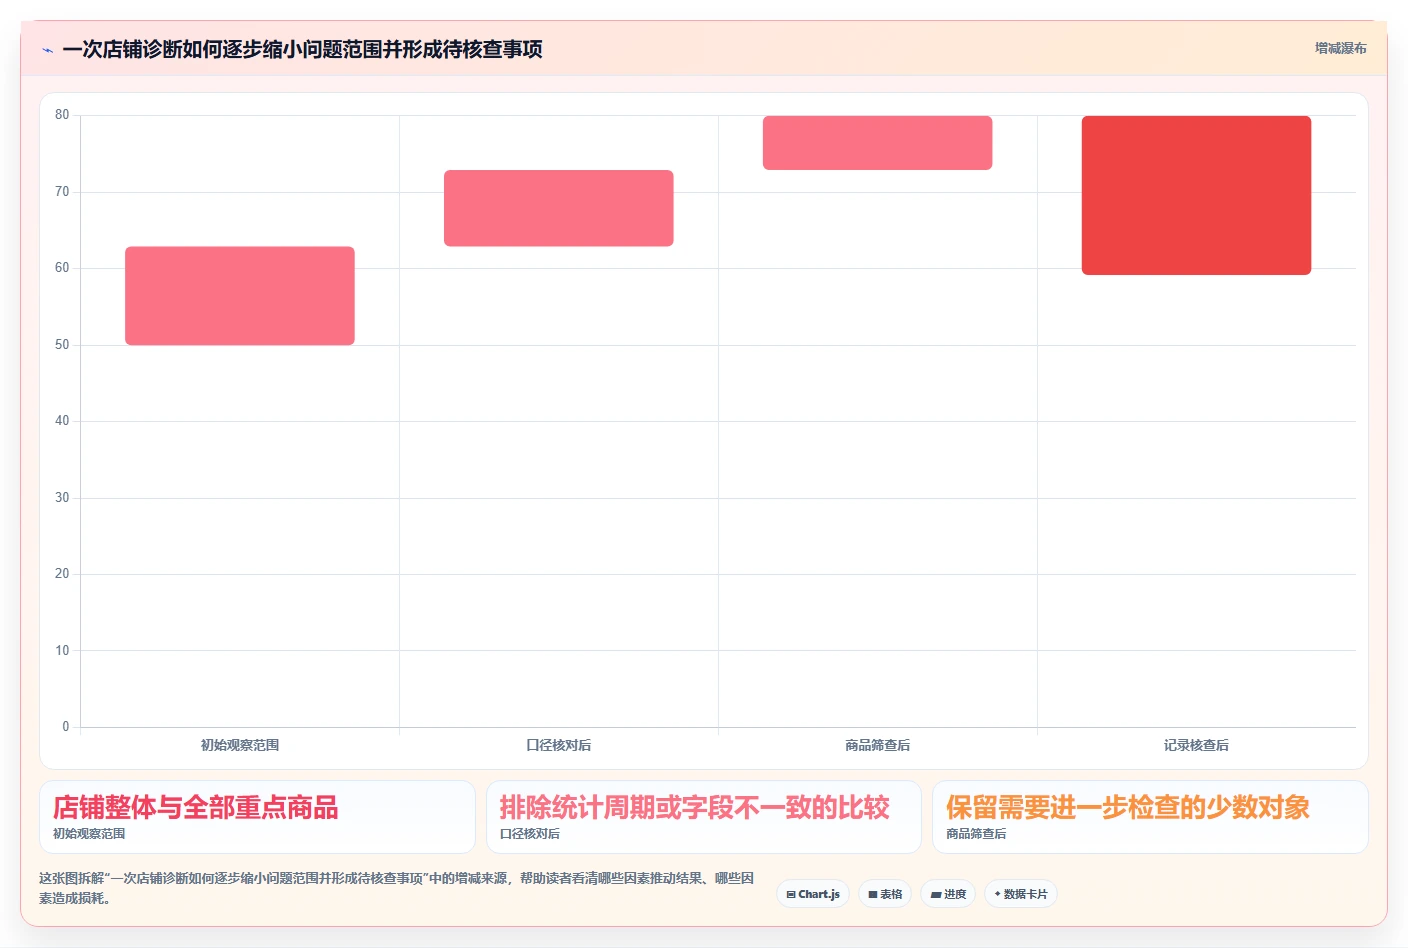Click the y-axis value 50
The width and height of the screenshot is (1408, 948).
[62, 345]
